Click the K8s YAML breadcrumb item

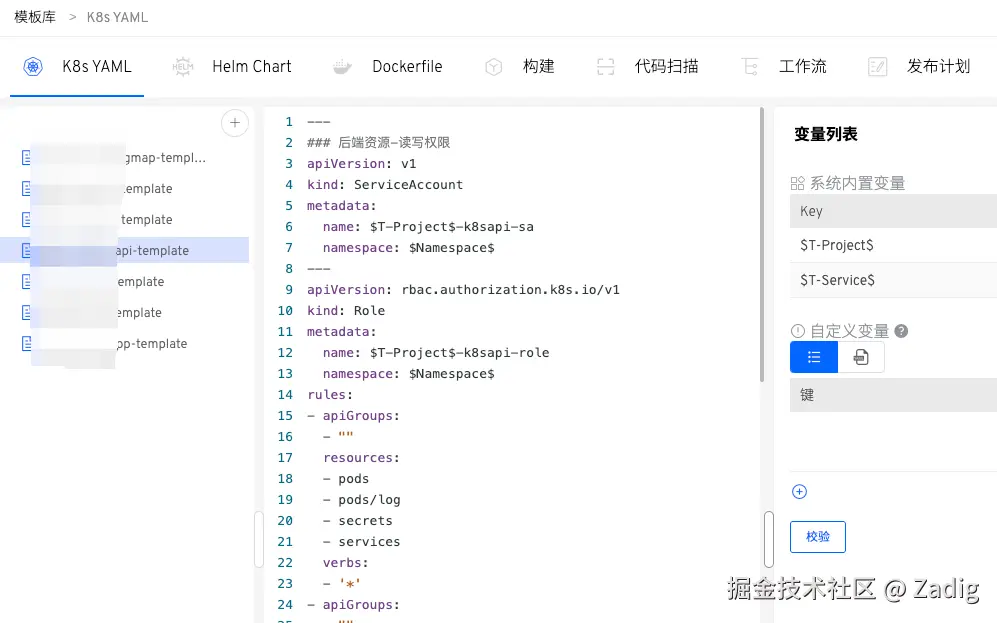(x=117, y=17)
